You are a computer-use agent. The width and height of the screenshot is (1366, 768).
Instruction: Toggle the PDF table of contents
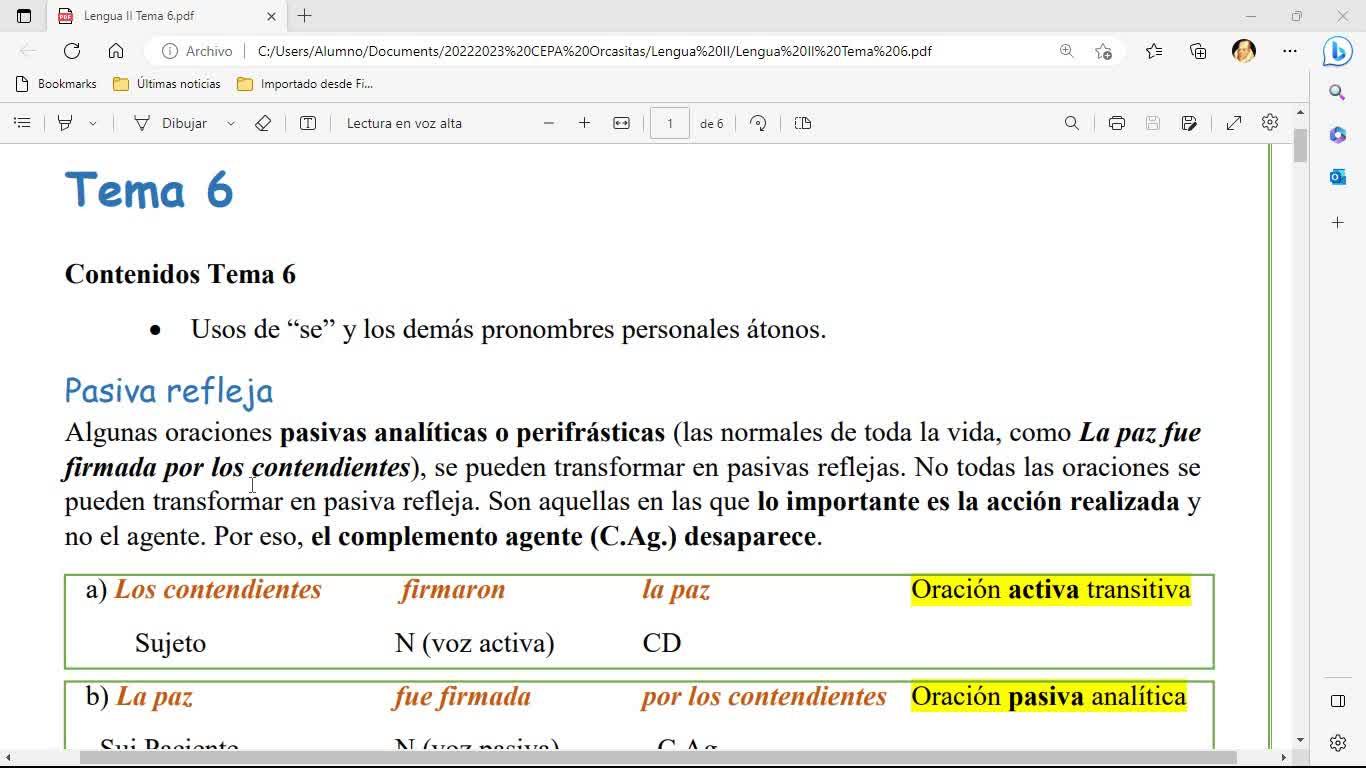coord(22,123)
